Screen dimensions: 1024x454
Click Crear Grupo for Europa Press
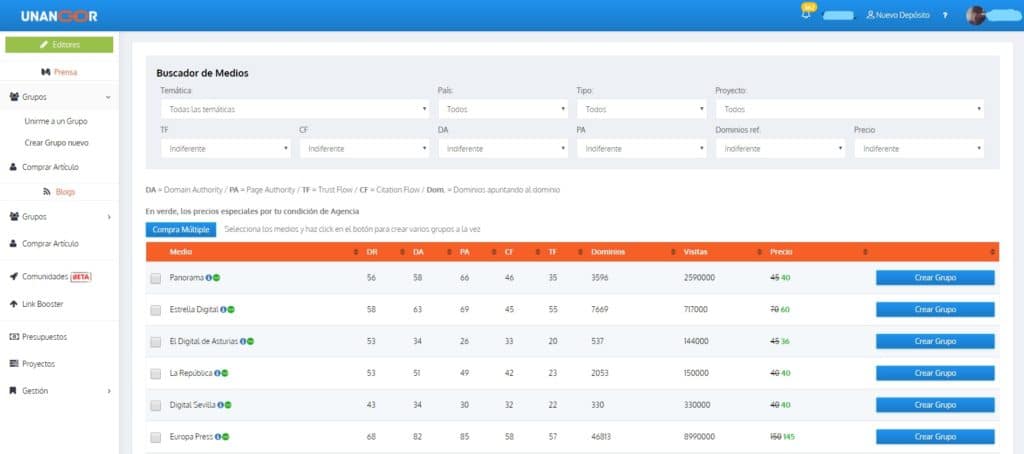tap(935, 436)
